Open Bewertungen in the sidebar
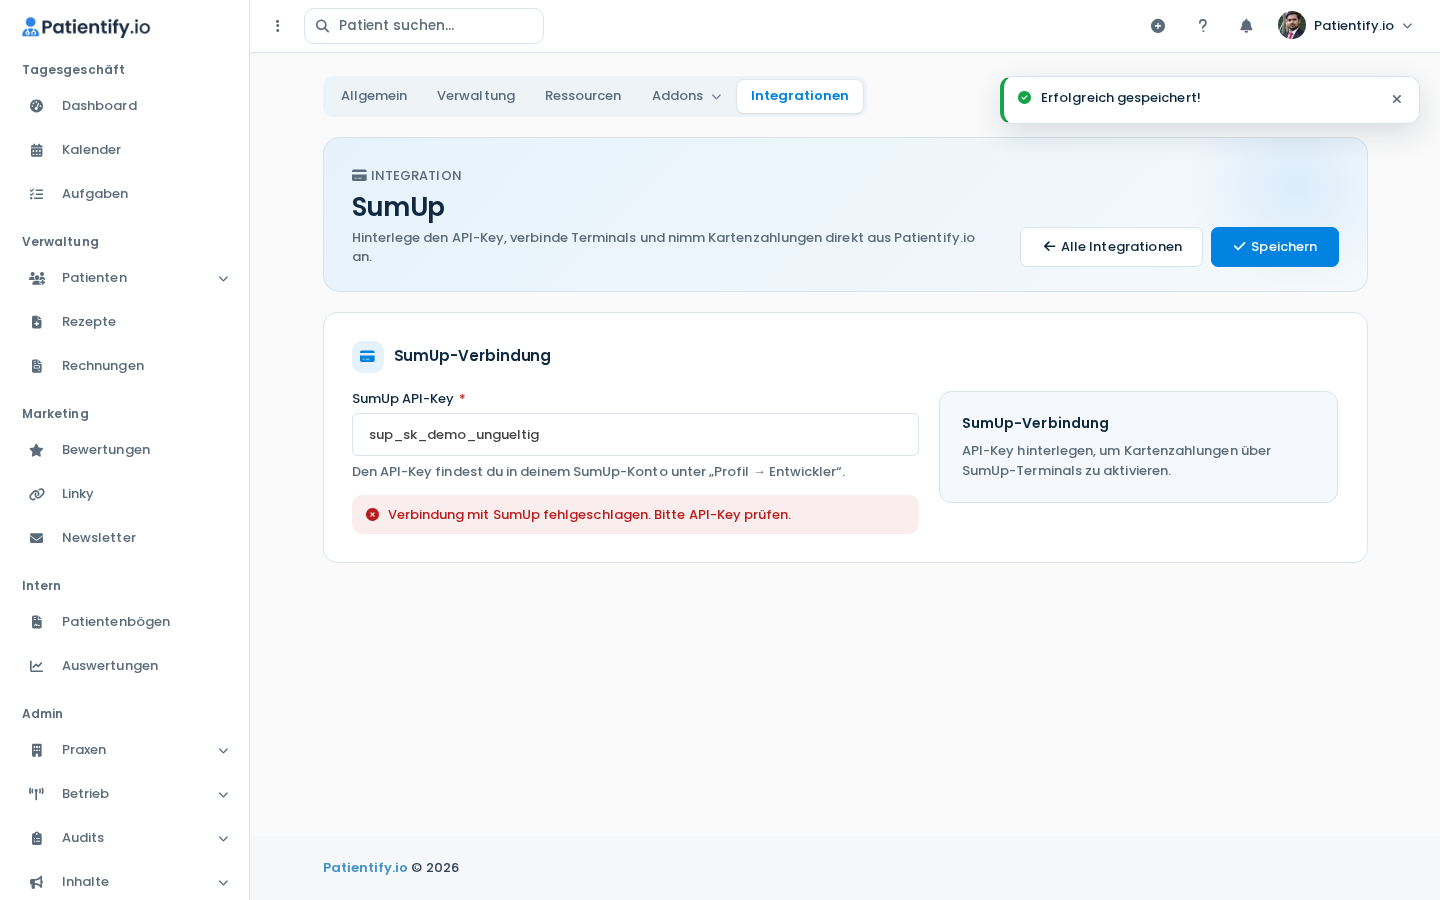The width and height of the screenshot is (1440, 900). [125, 450]
